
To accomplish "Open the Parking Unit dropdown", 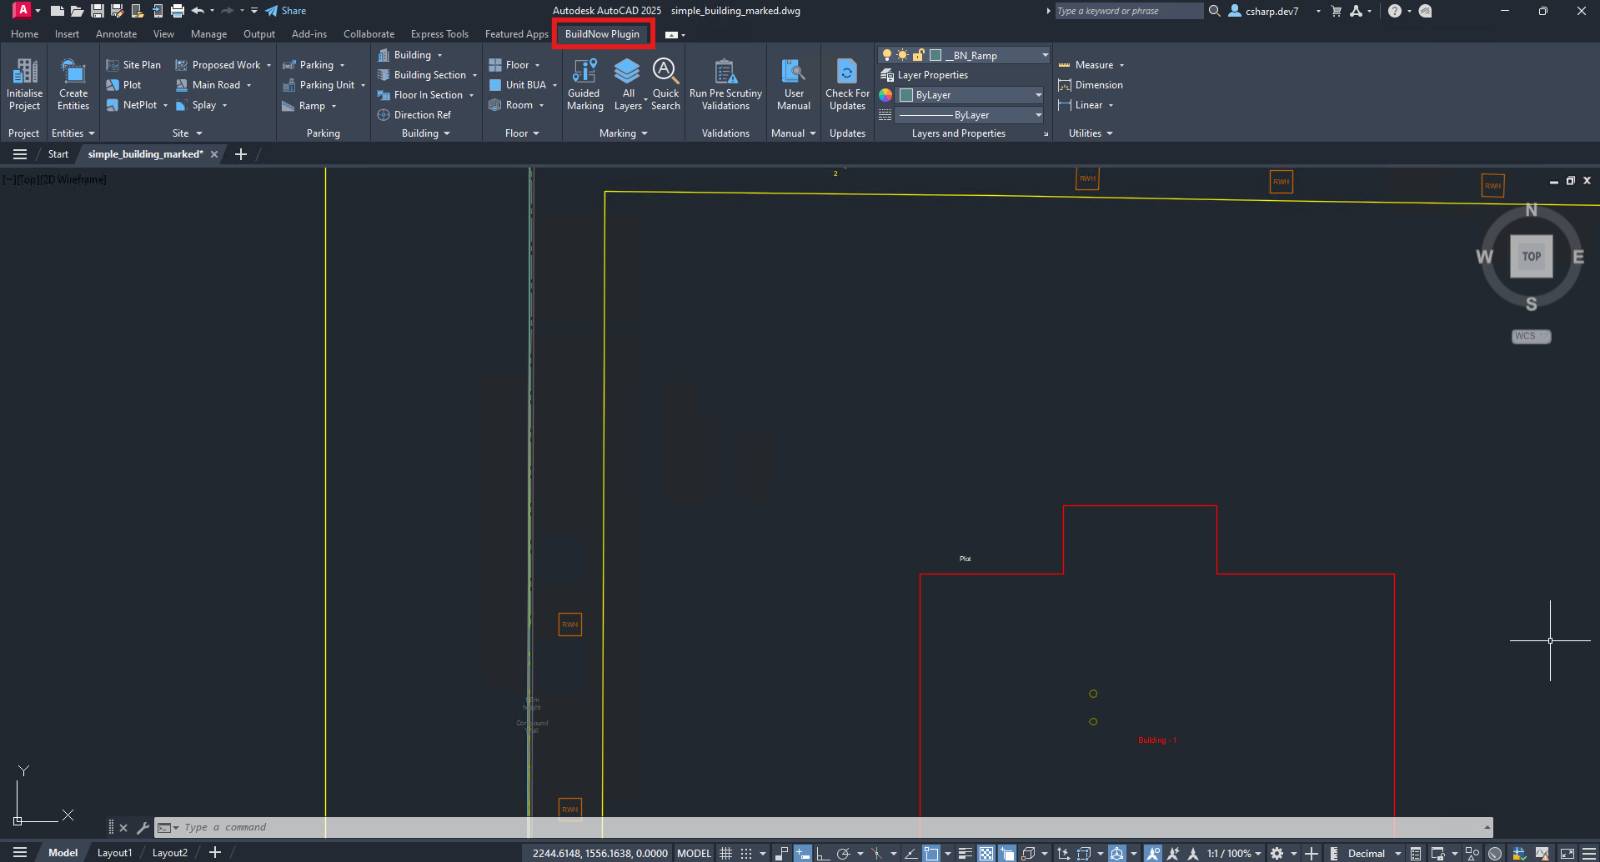I will [363, 85].
